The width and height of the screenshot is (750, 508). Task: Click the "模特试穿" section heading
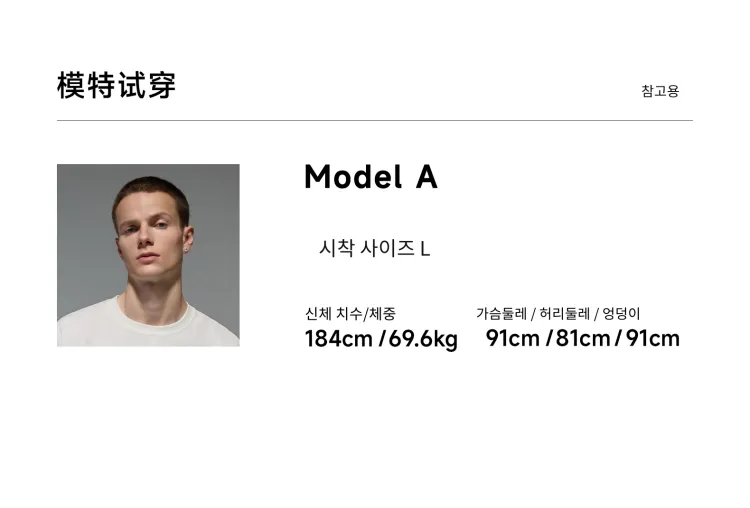pos(116,86)
